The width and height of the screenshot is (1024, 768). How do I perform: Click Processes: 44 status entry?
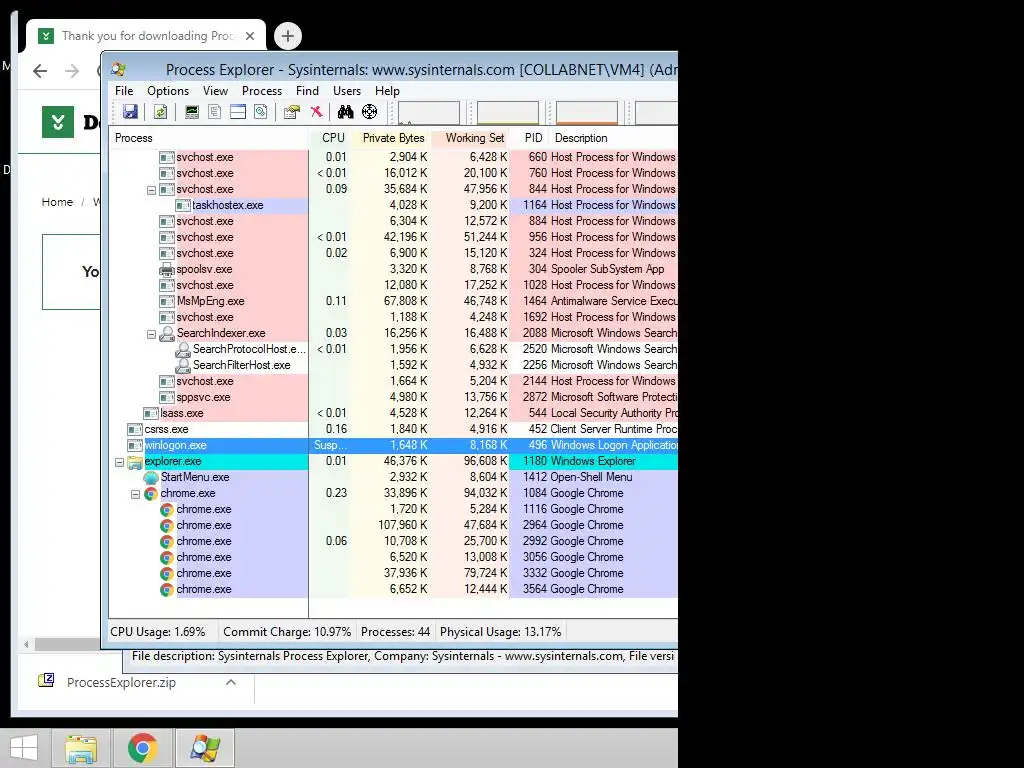395,632
